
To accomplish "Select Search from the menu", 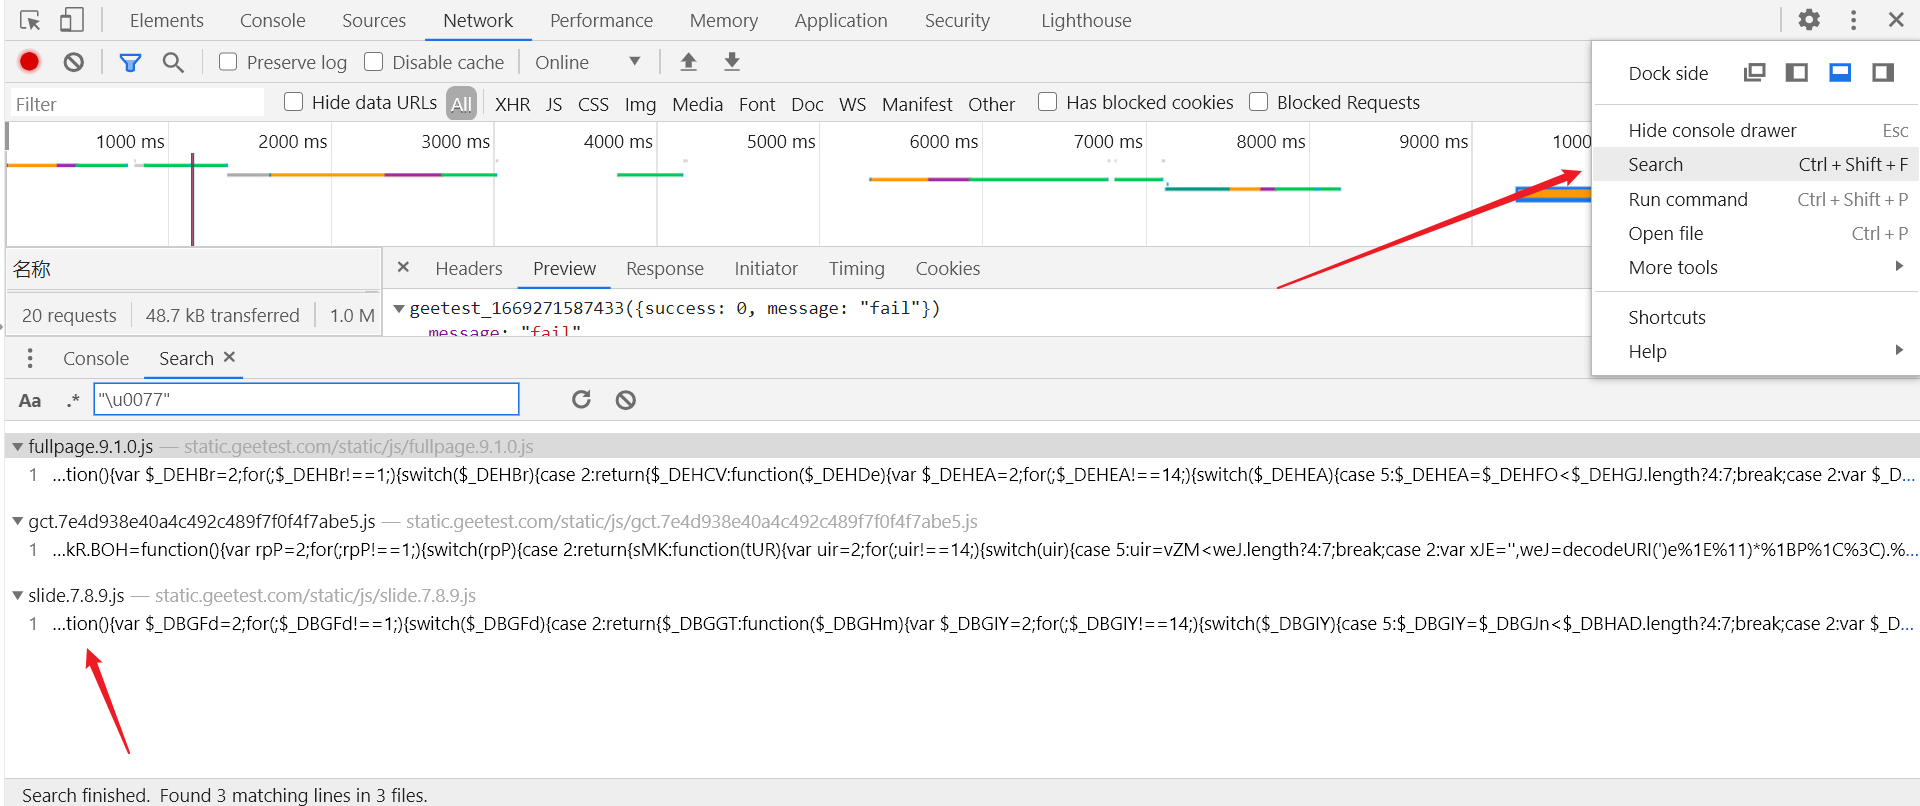I will 1755,164.
